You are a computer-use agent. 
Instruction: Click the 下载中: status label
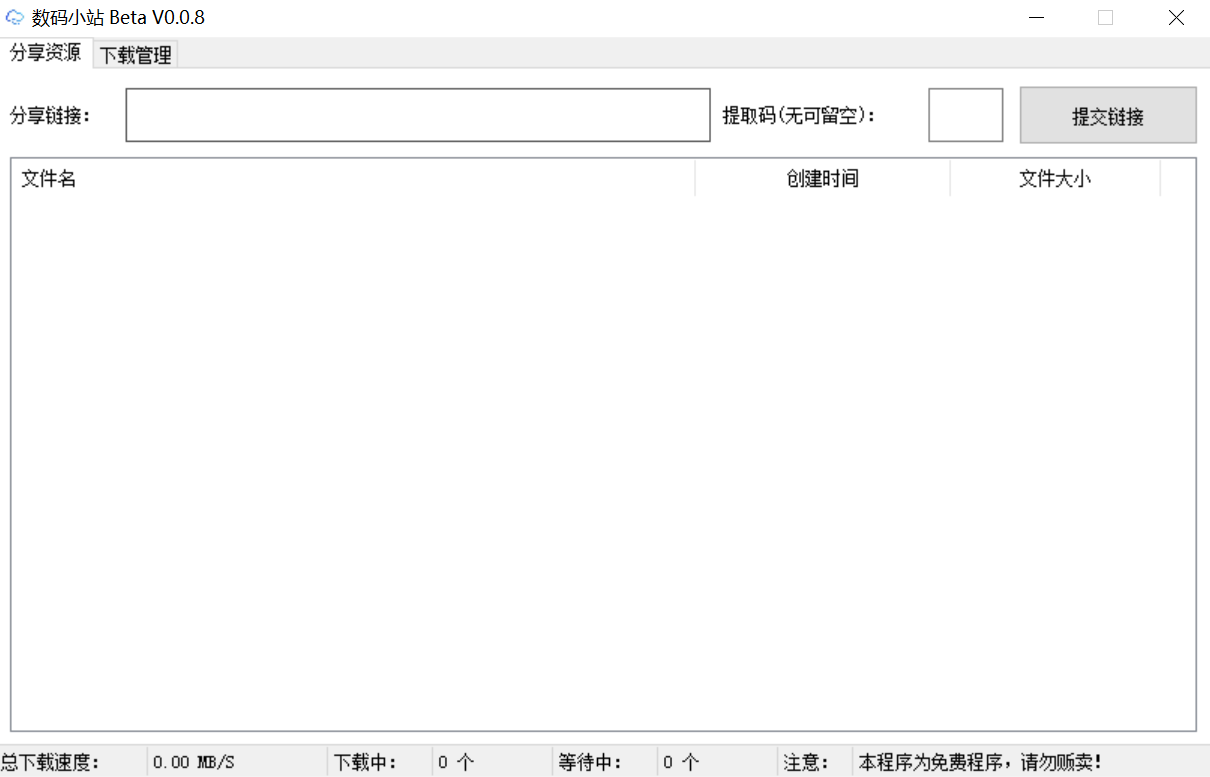point(365,762)
